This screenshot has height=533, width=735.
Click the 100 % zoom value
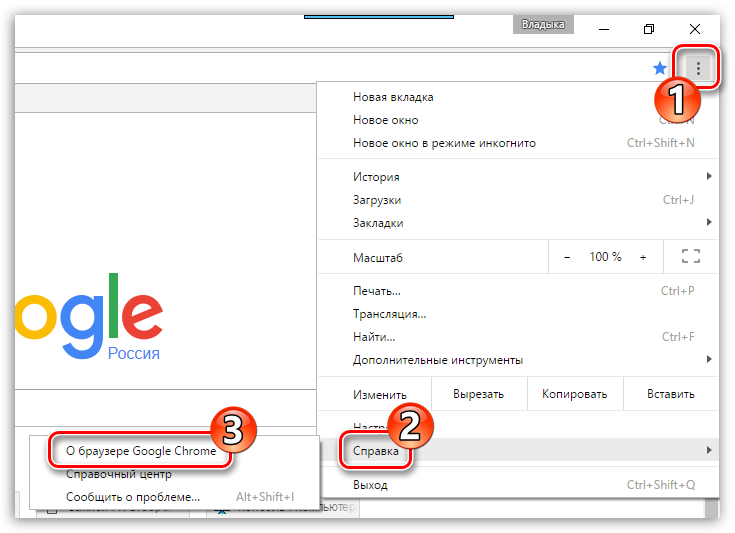pyautogui.click(x=605, y=256)
